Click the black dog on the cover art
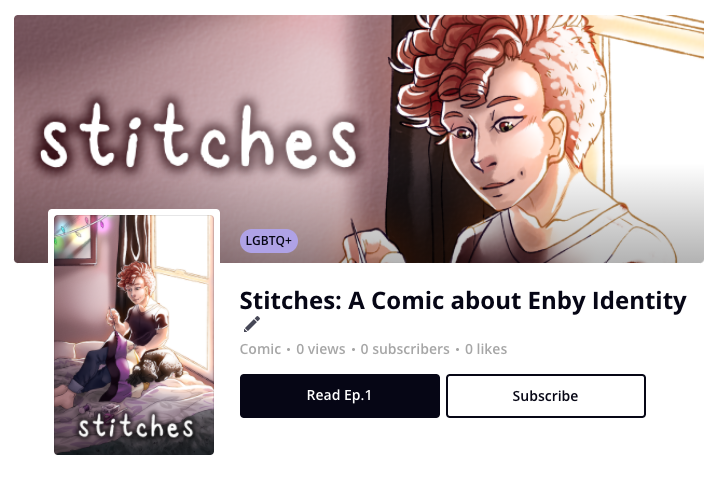The width and height of the screenshot is (722, 480). pyautogui.click(x=157, y=366)
